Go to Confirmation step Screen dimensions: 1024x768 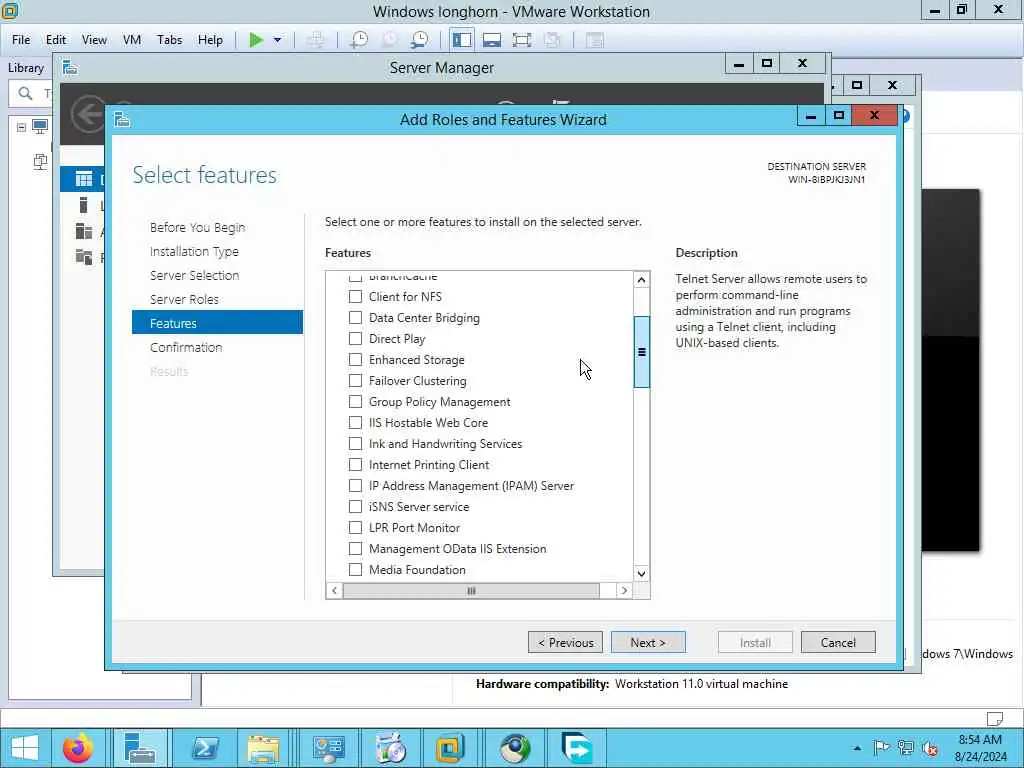tap(186, 347)
